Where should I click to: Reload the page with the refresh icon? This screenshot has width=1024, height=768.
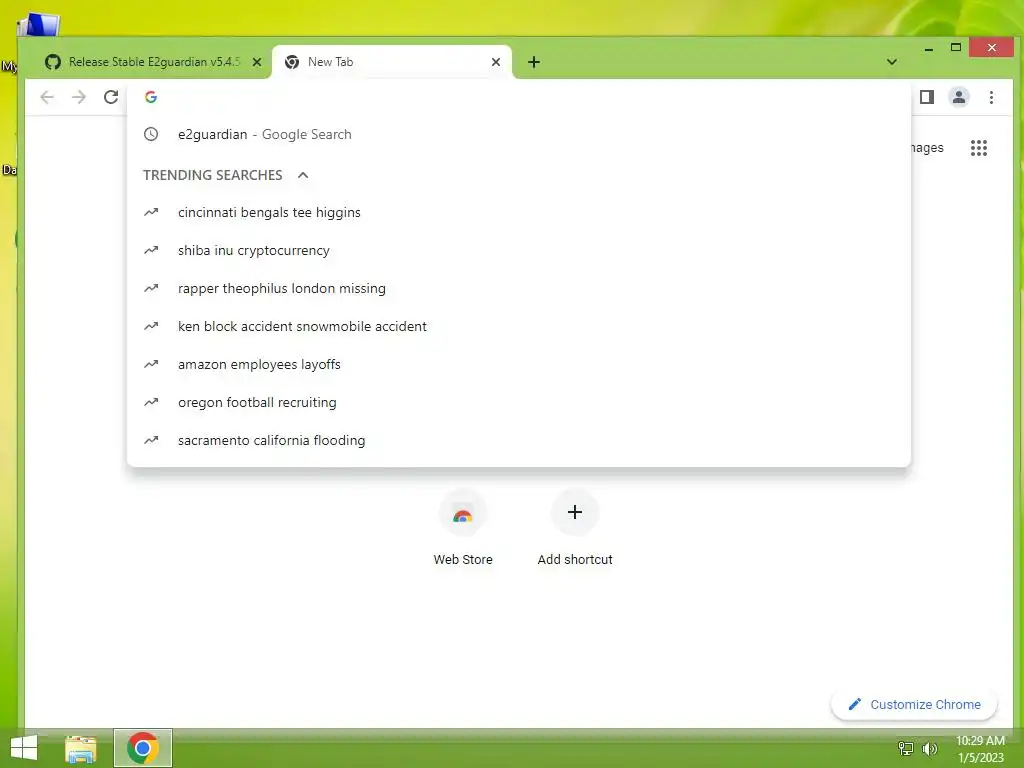[111, 97]
